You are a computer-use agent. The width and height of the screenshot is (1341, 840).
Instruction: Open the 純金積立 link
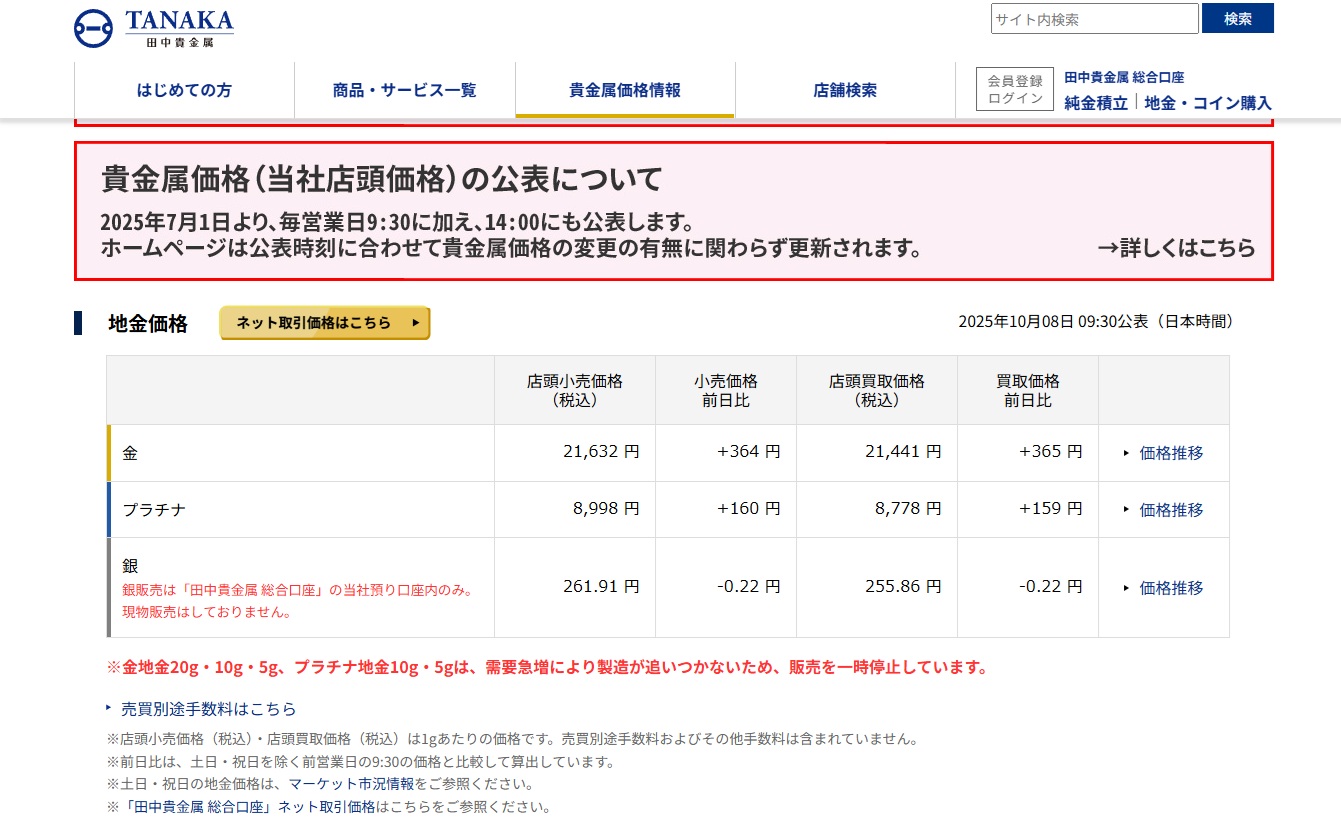click(x=1096, y=102)
